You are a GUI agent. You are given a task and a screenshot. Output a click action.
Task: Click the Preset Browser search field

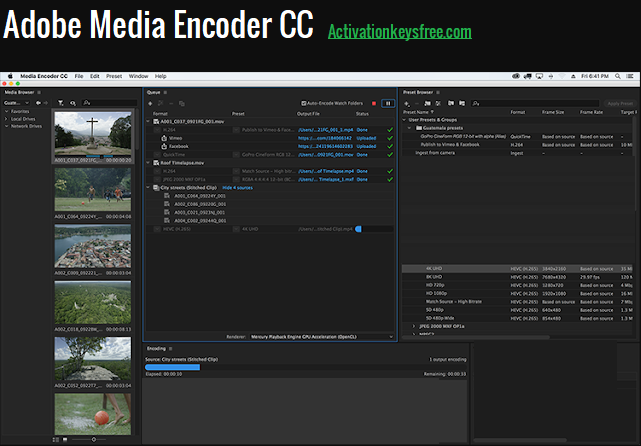tap(535, 103)
